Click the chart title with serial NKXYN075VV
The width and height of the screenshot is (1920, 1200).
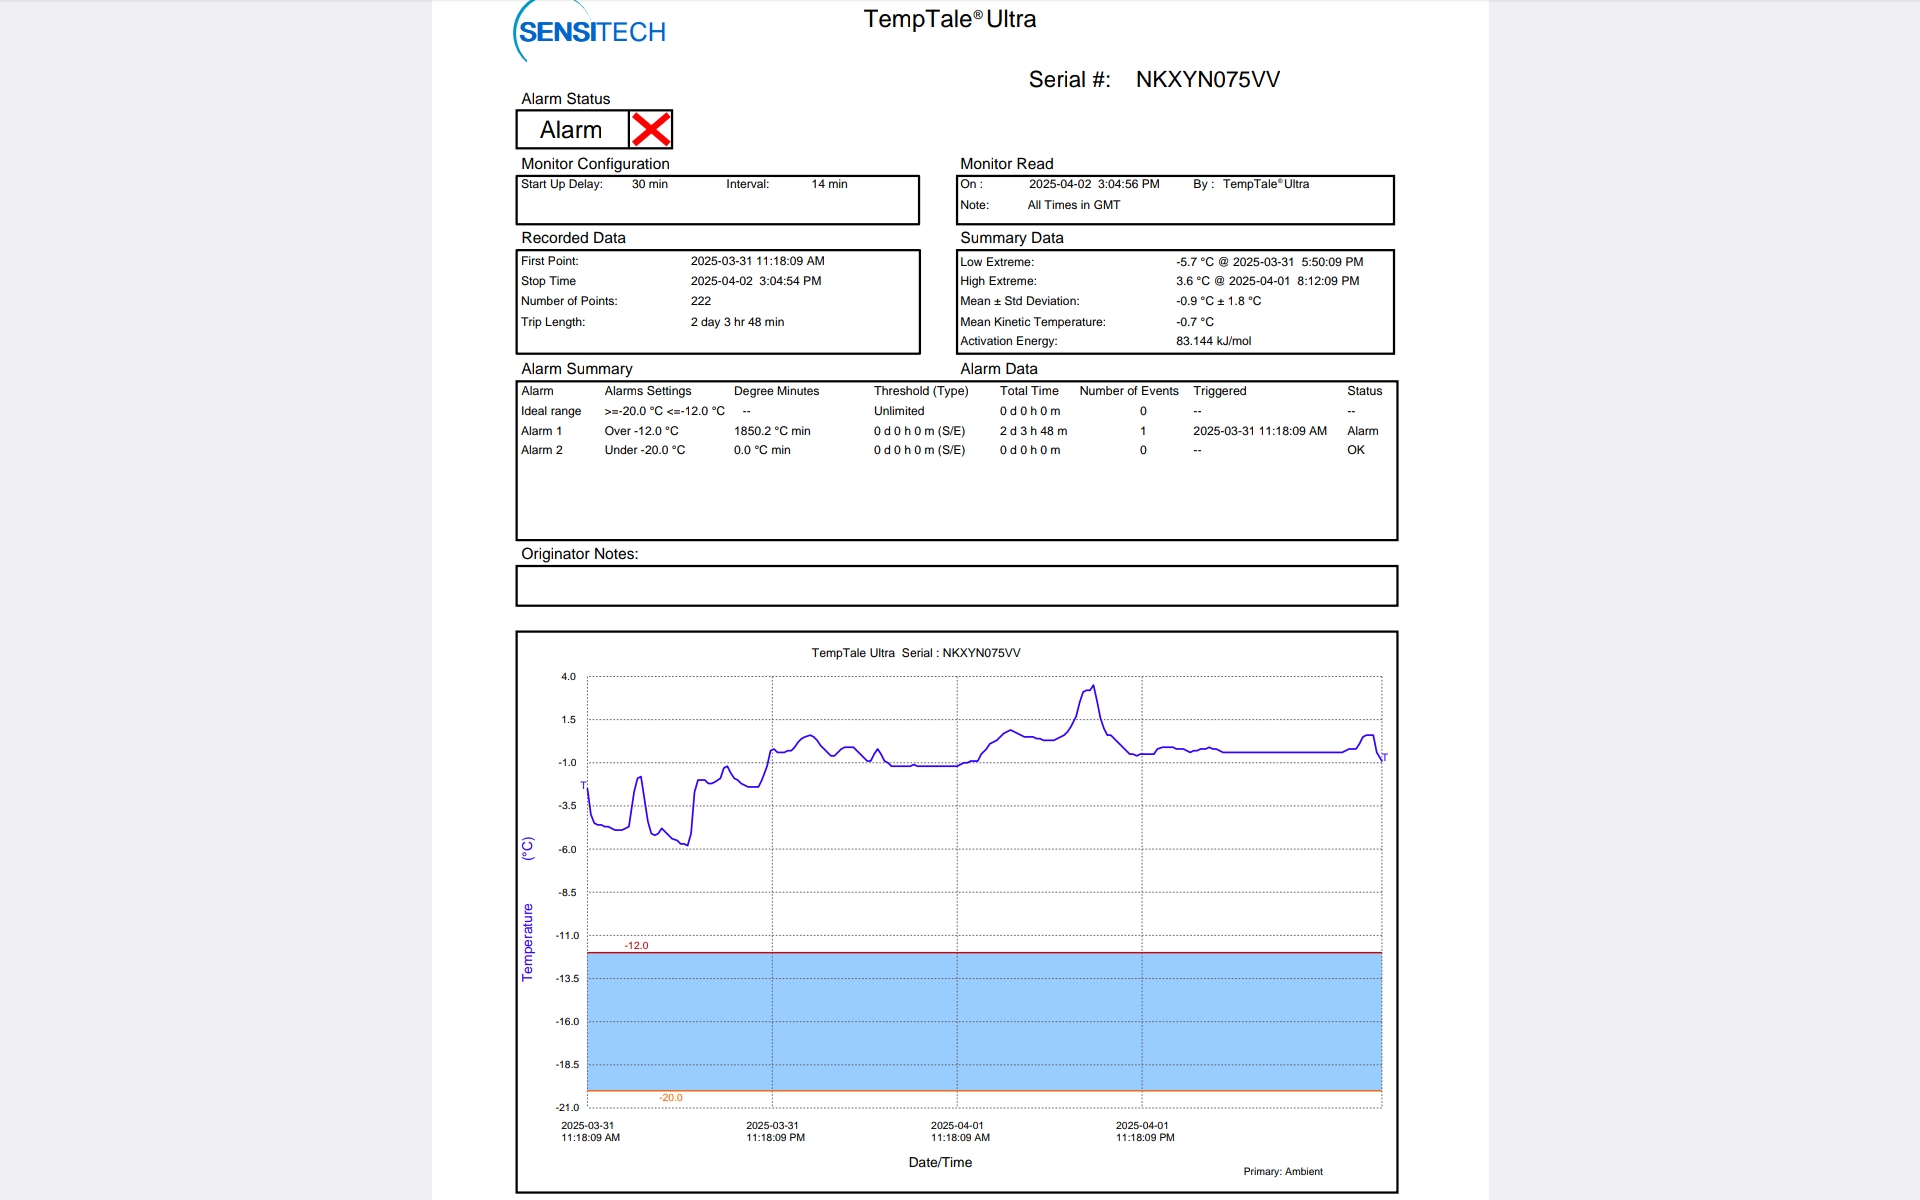point(915,653)
